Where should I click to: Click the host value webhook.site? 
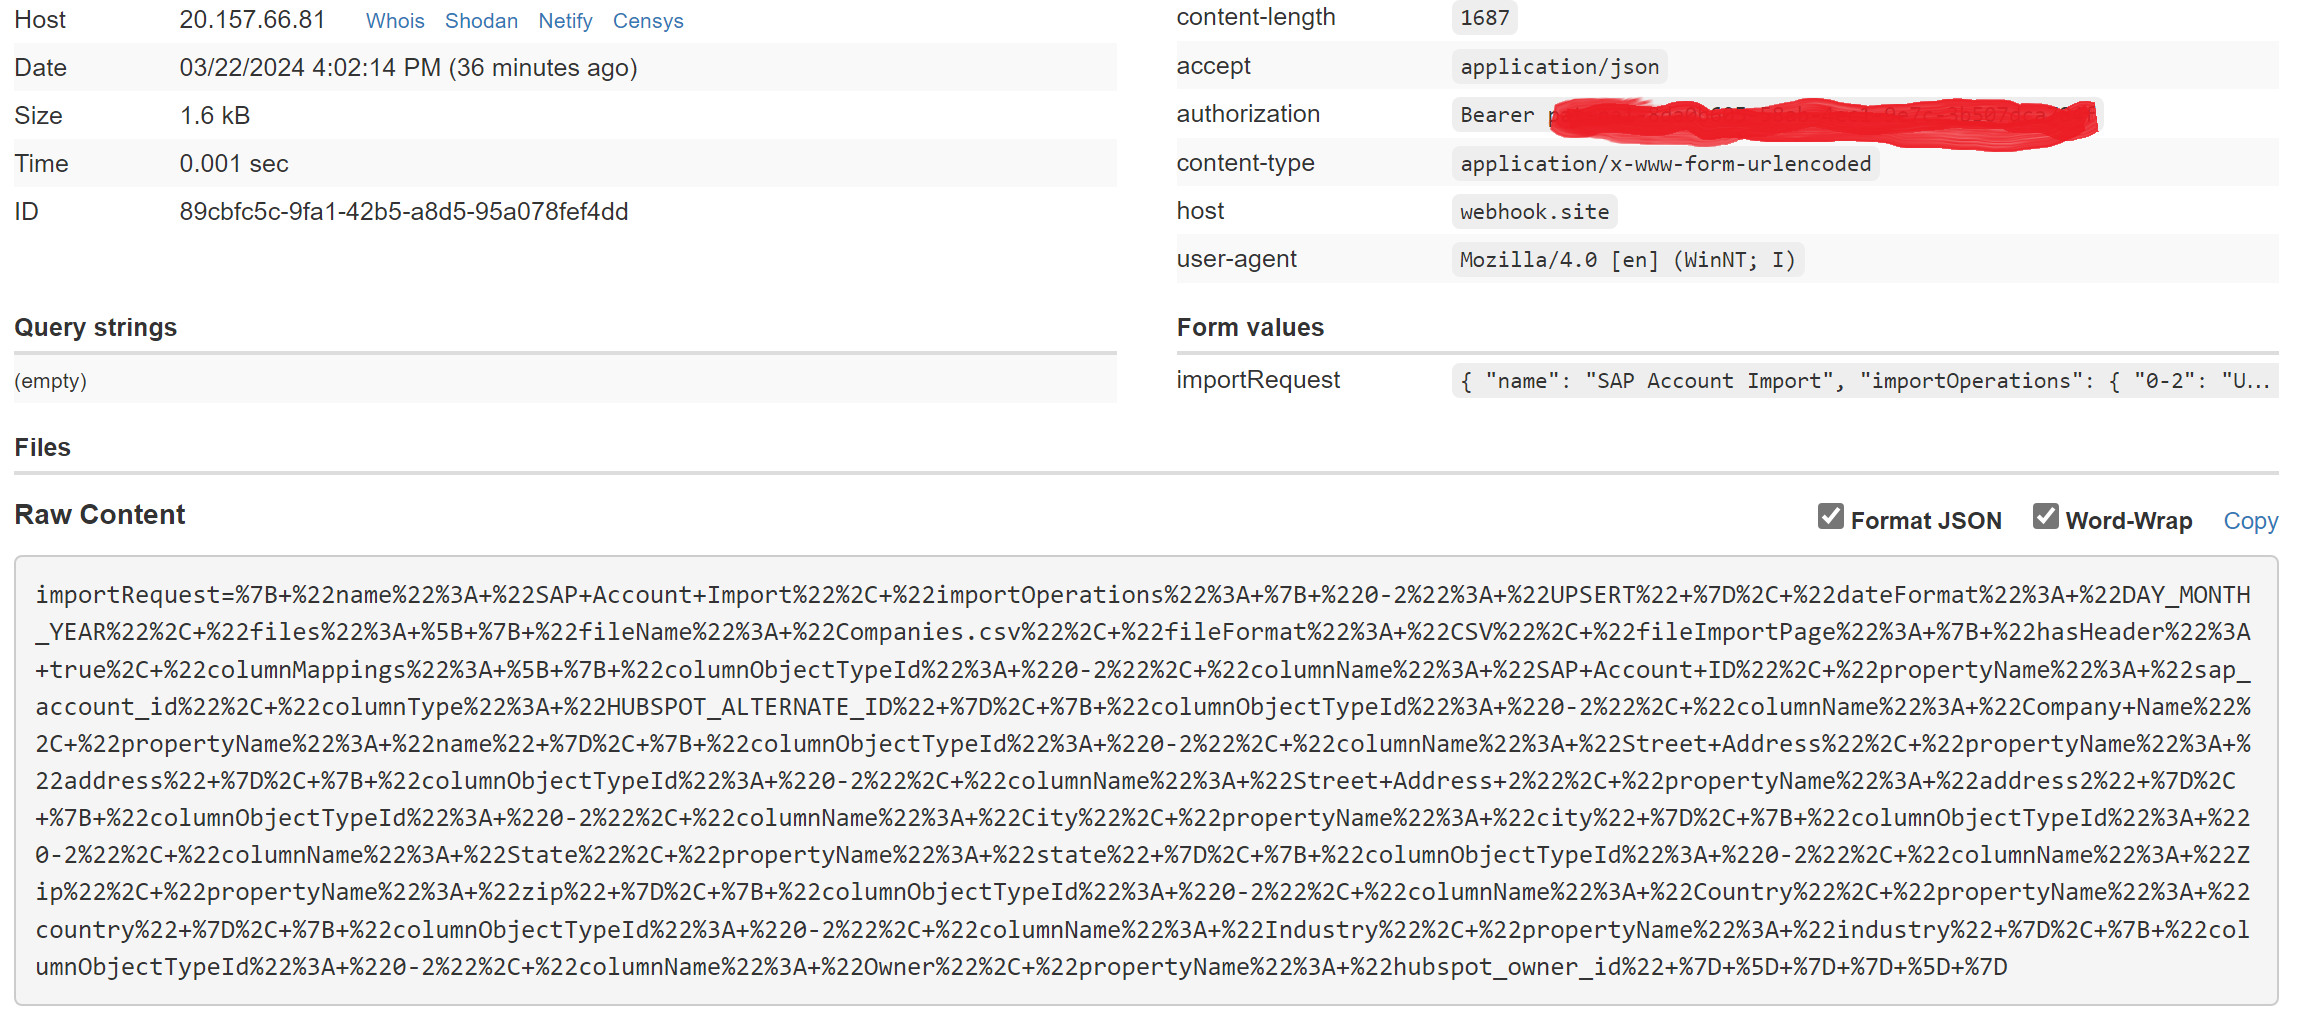coord(1533,211)
